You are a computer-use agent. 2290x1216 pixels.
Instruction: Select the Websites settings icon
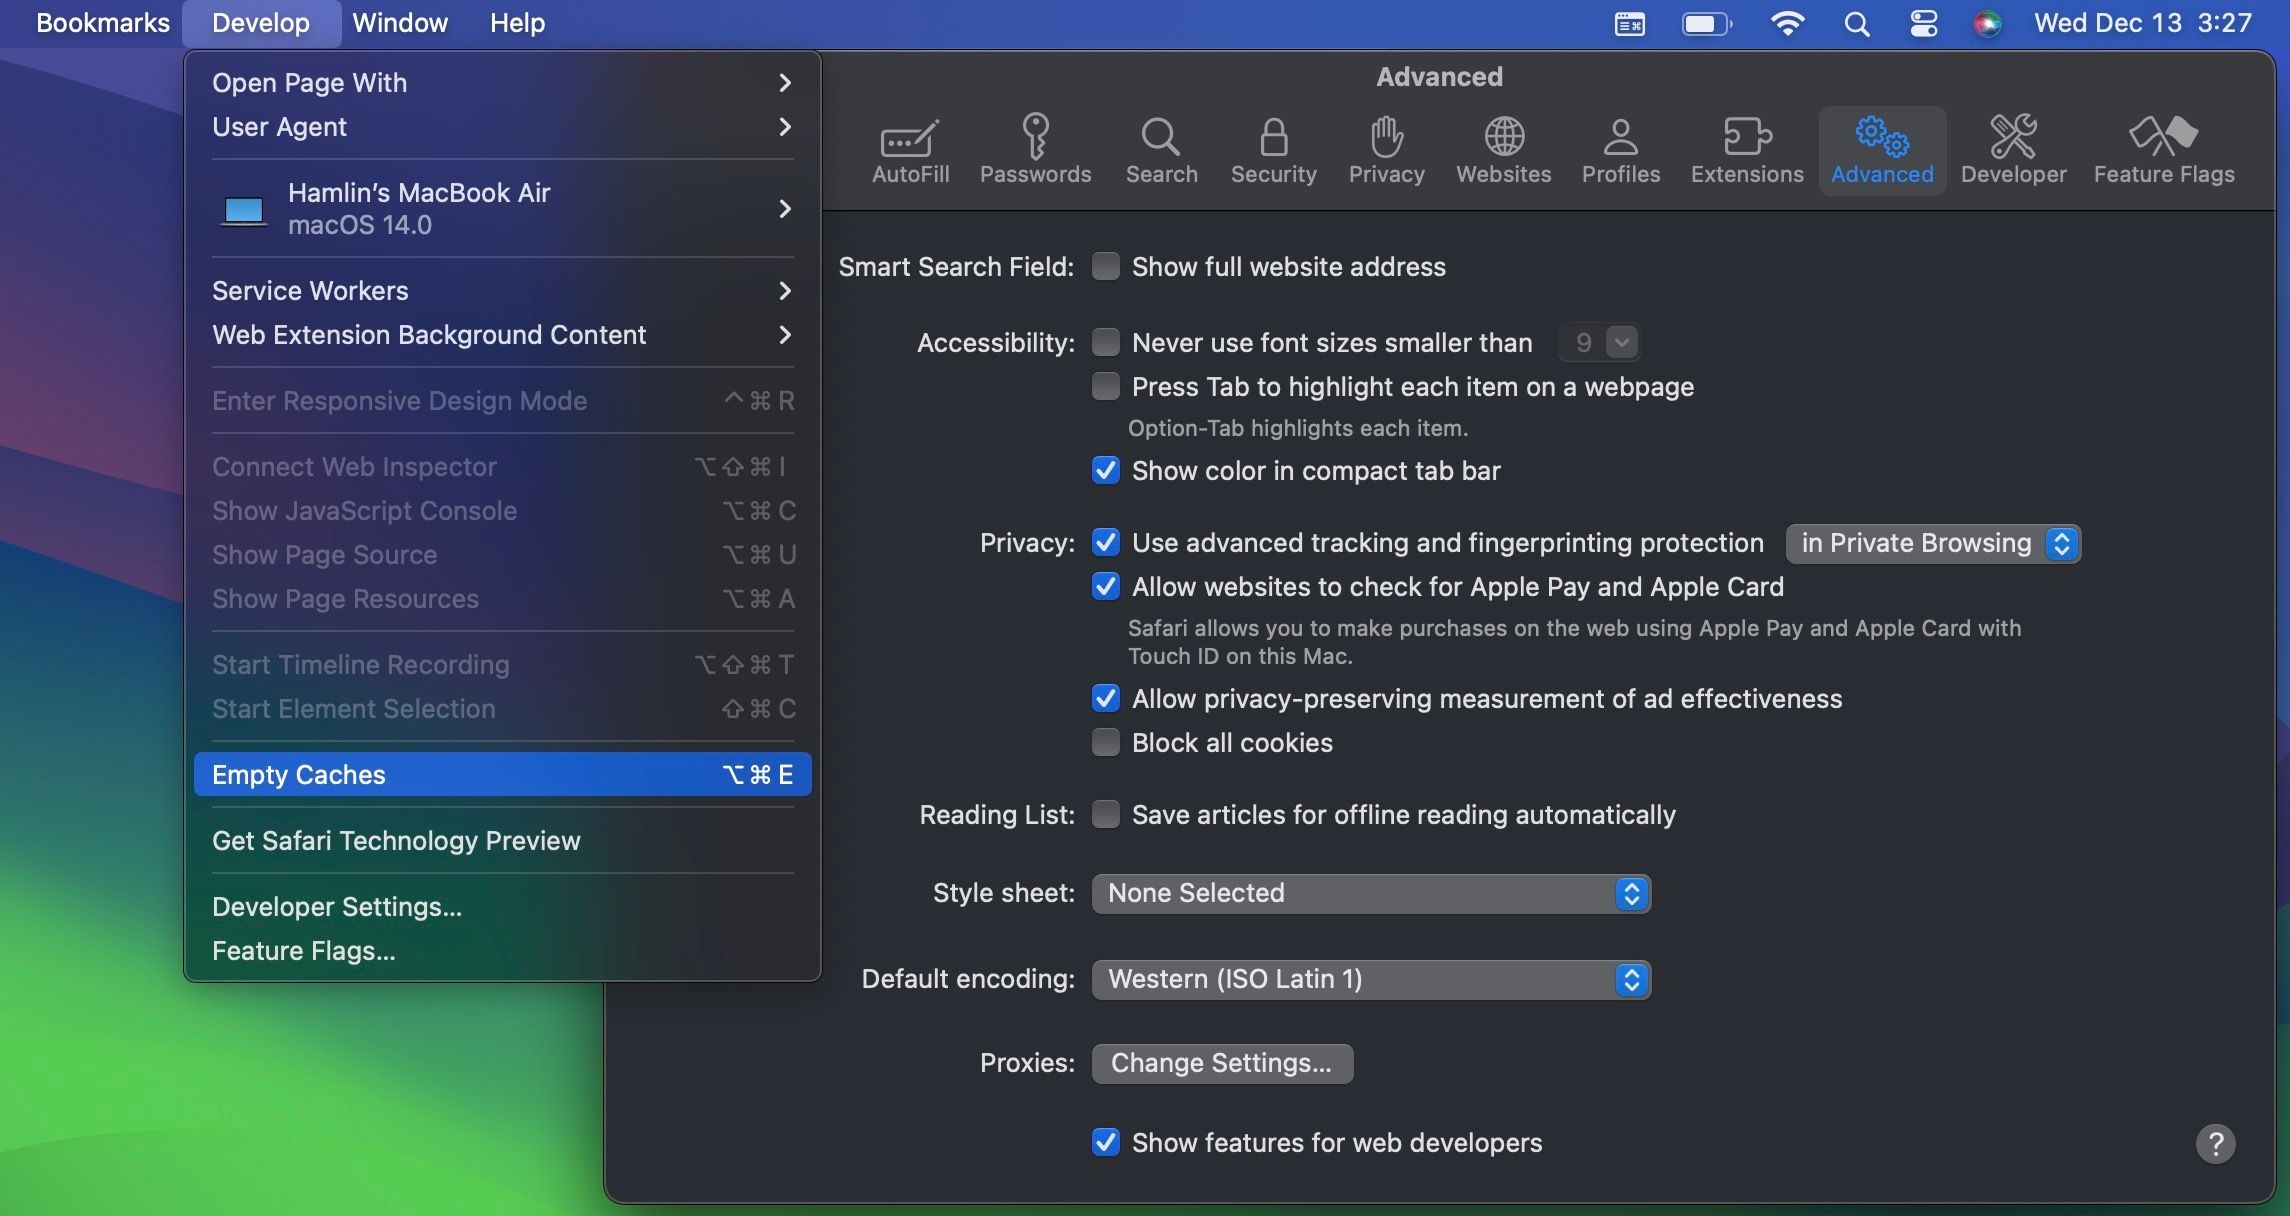click(x=1503, y=148)
